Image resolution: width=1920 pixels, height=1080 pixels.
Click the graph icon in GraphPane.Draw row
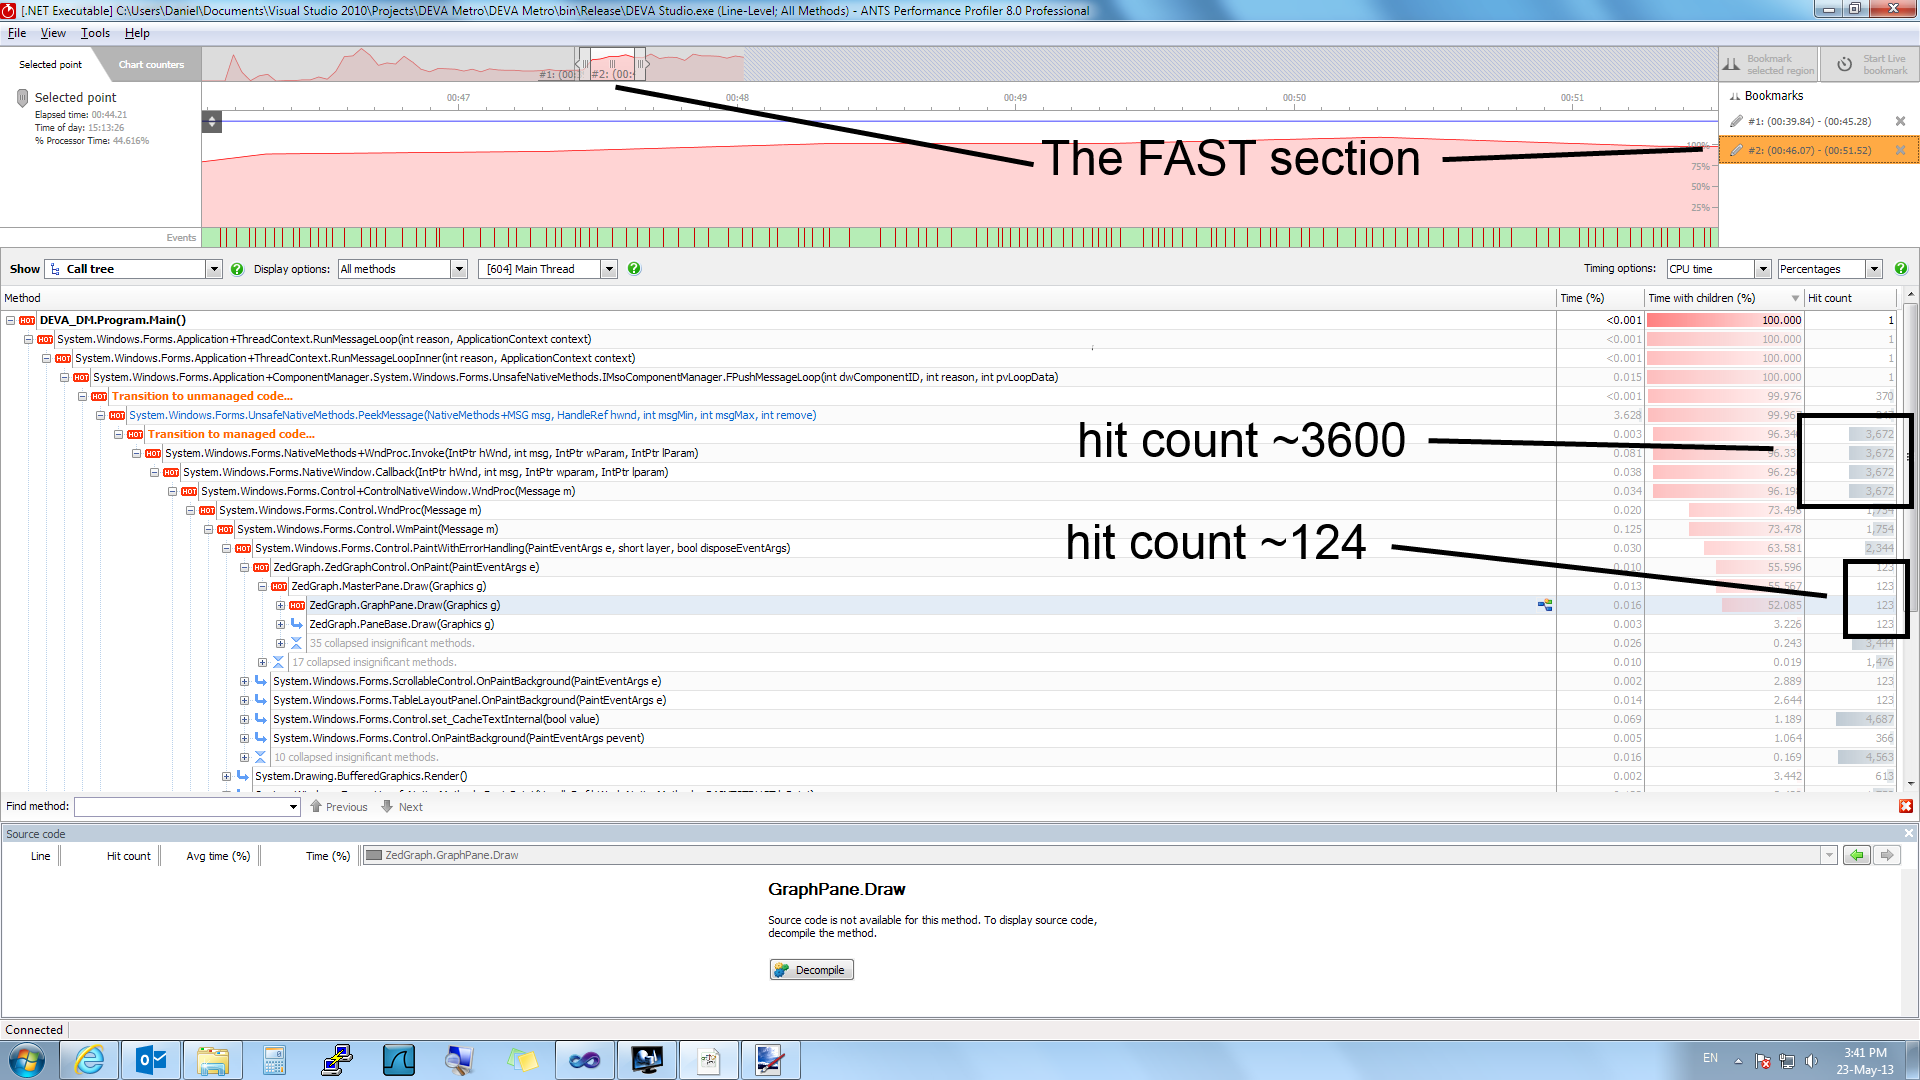[1545, 605]
